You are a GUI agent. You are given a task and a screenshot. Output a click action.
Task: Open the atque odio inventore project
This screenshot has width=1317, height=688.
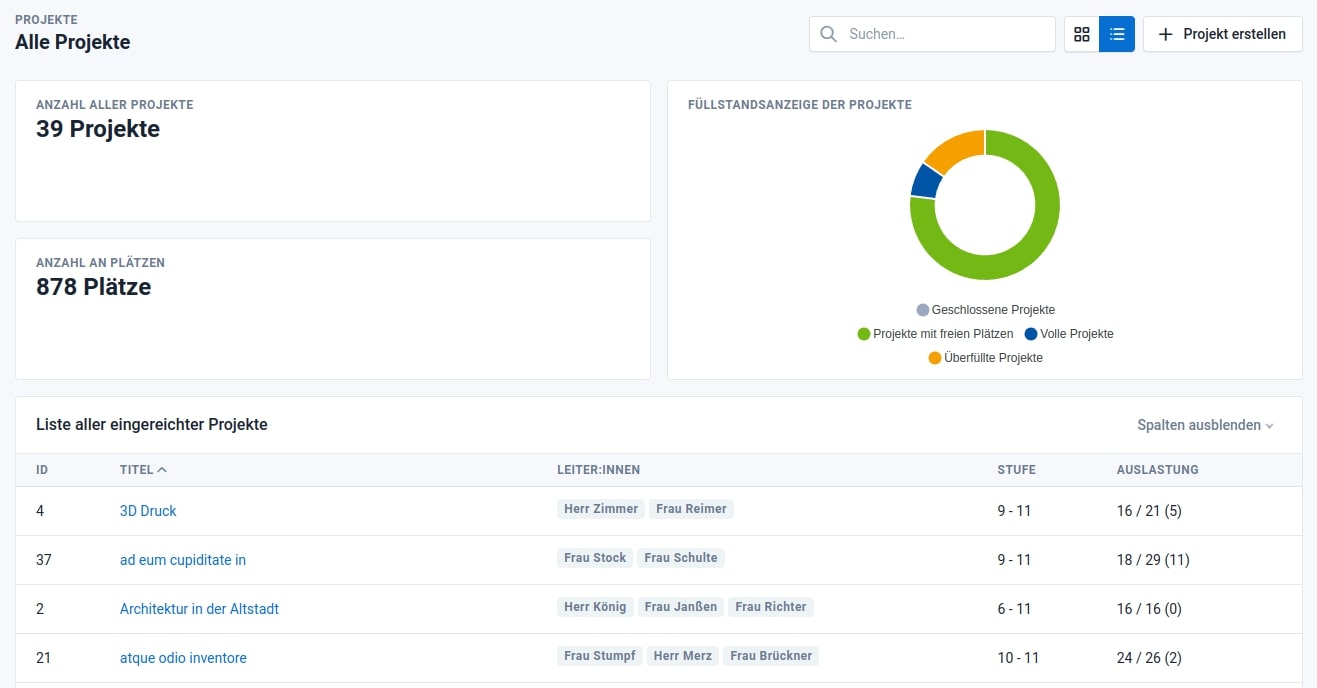[183, 658]
